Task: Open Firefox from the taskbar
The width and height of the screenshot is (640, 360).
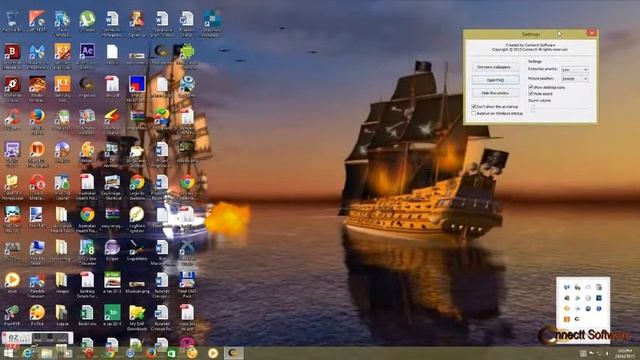Action: click(151, 353)
